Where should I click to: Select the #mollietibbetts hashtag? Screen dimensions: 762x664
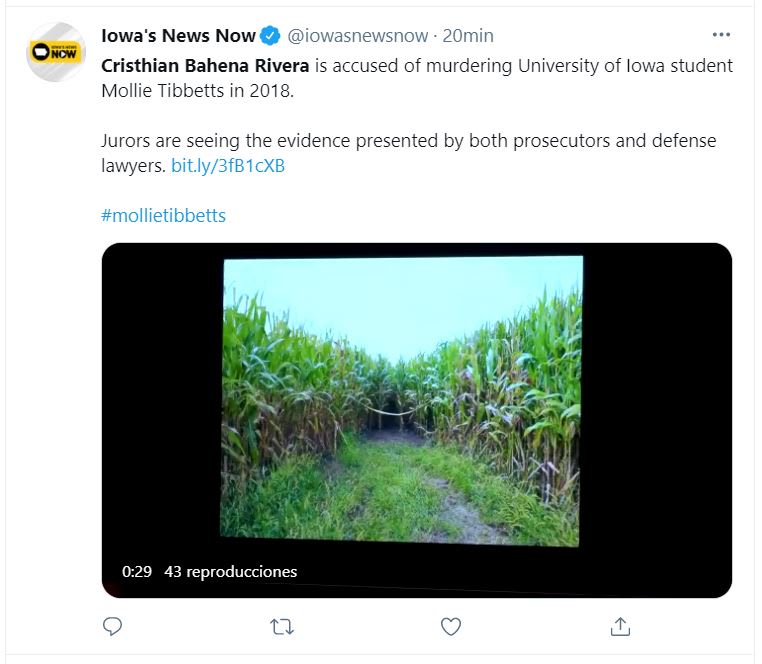164,216
